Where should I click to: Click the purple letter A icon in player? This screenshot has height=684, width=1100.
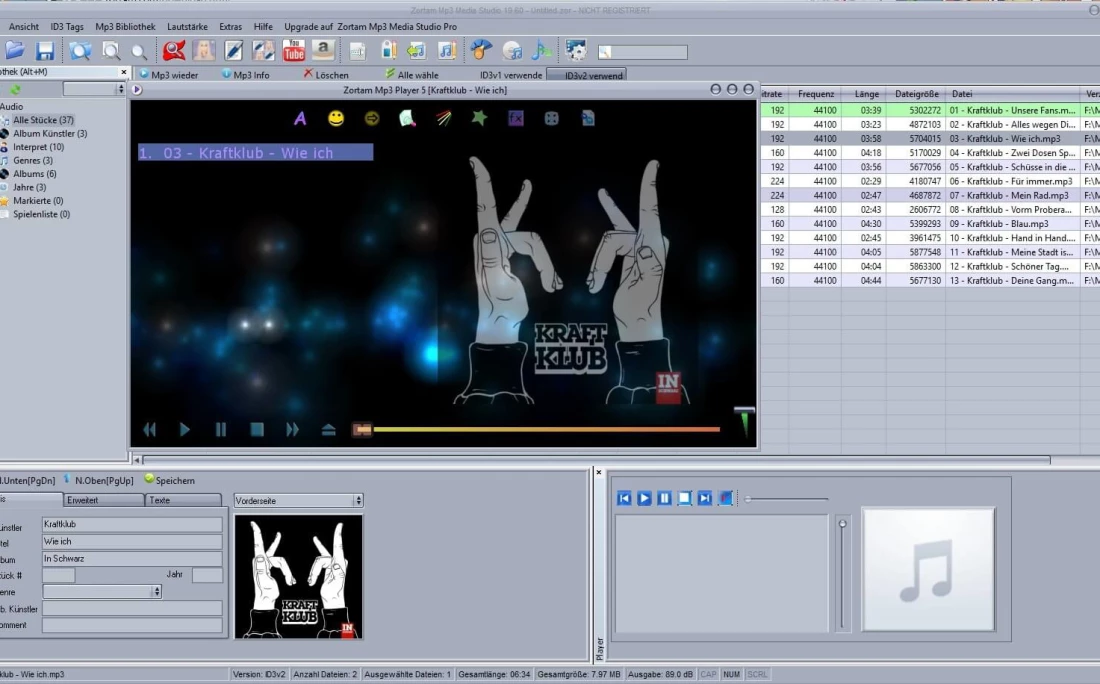[300, 118]
